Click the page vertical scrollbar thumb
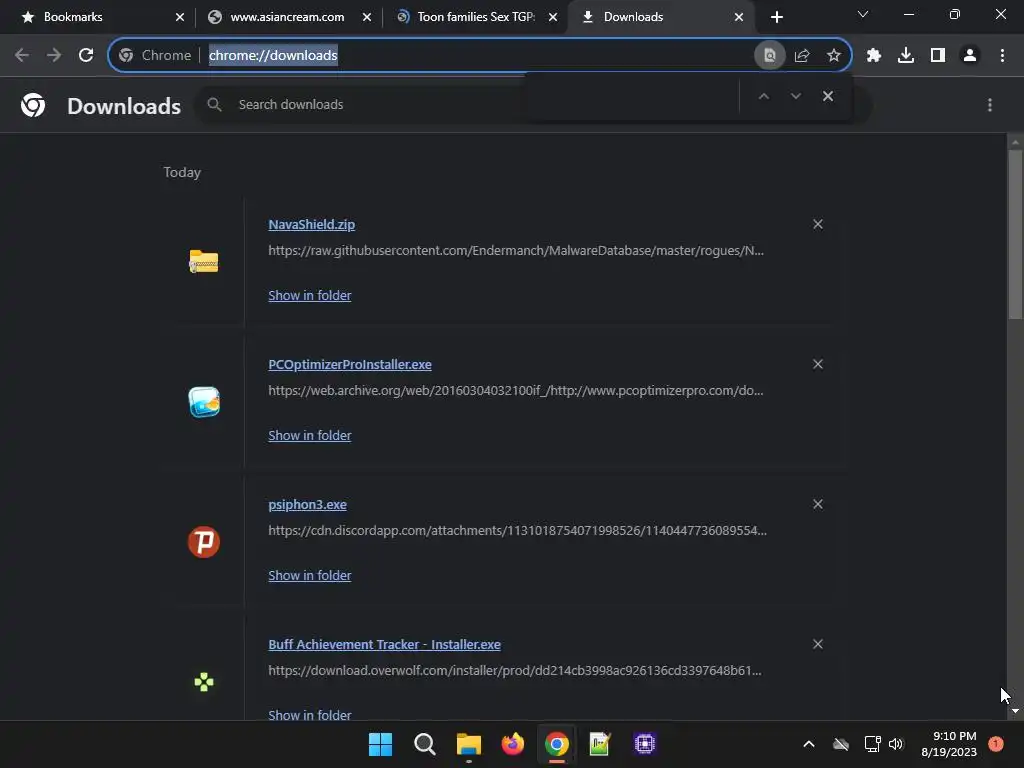The width and height of the screenshot is (1024, 768). [1015, 235]
